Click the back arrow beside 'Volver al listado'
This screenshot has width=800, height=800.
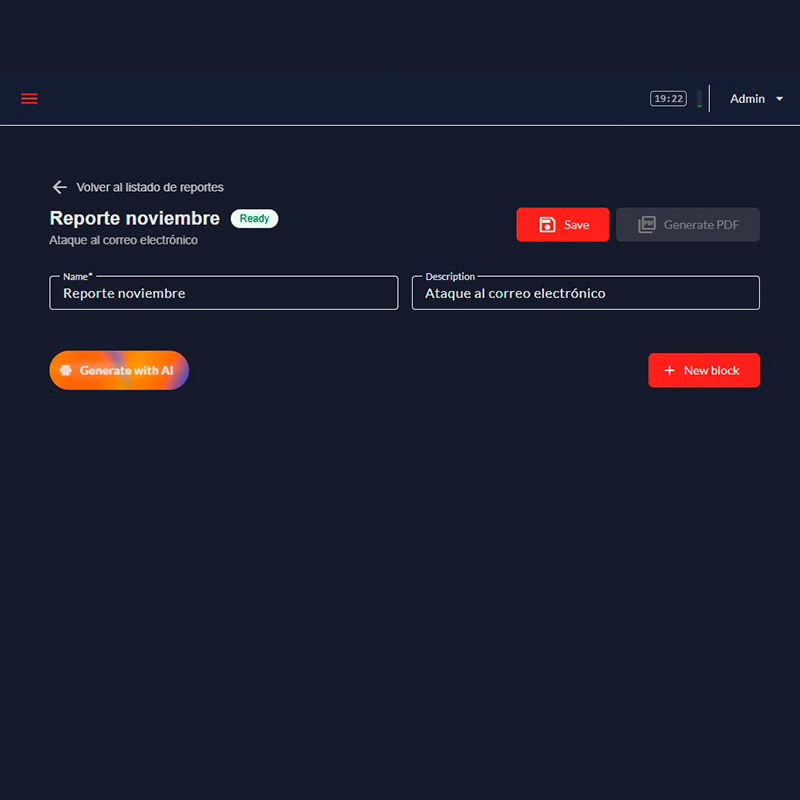(x=60, y=186)
